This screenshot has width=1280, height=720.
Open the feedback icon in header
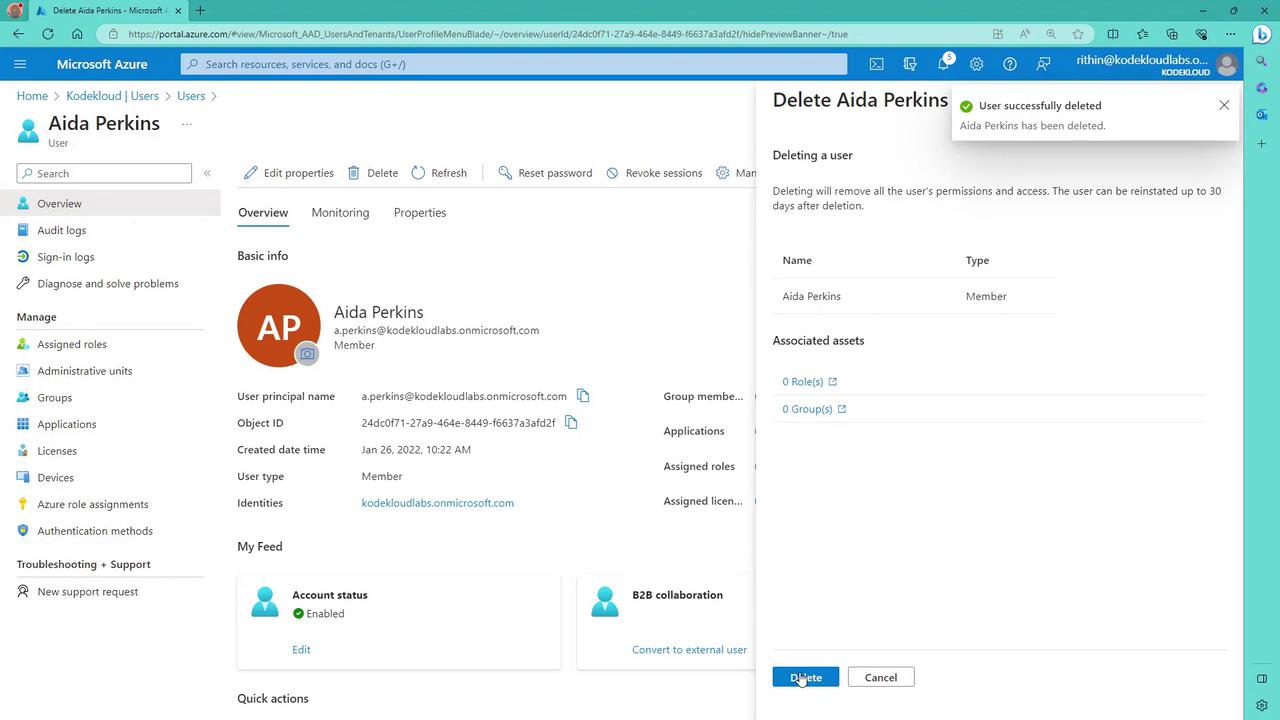[1043, 64]
